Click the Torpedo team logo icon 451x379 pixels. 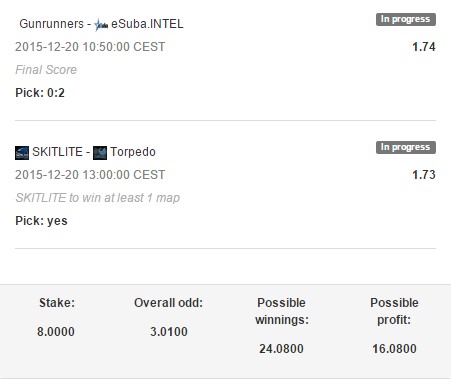(x=100, y=153)
